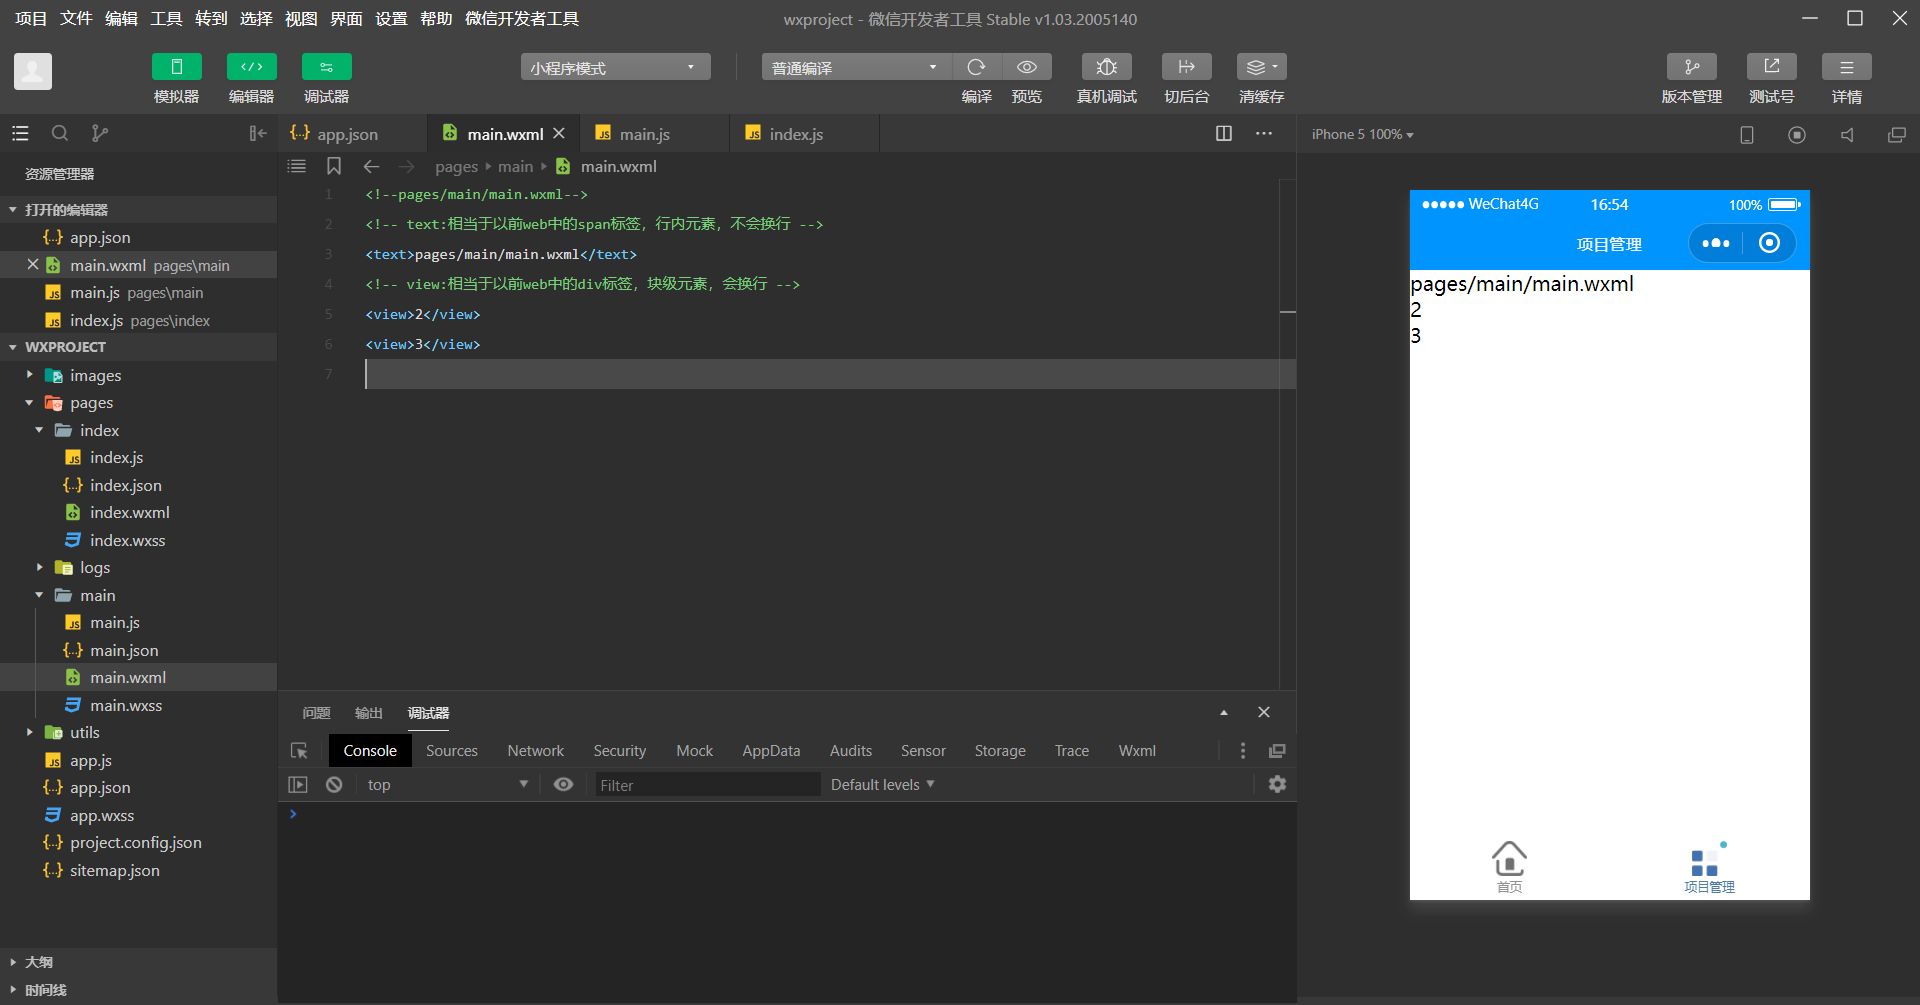
Task: Click the 首页 tab in the simulator
Action: point(1509,866)
